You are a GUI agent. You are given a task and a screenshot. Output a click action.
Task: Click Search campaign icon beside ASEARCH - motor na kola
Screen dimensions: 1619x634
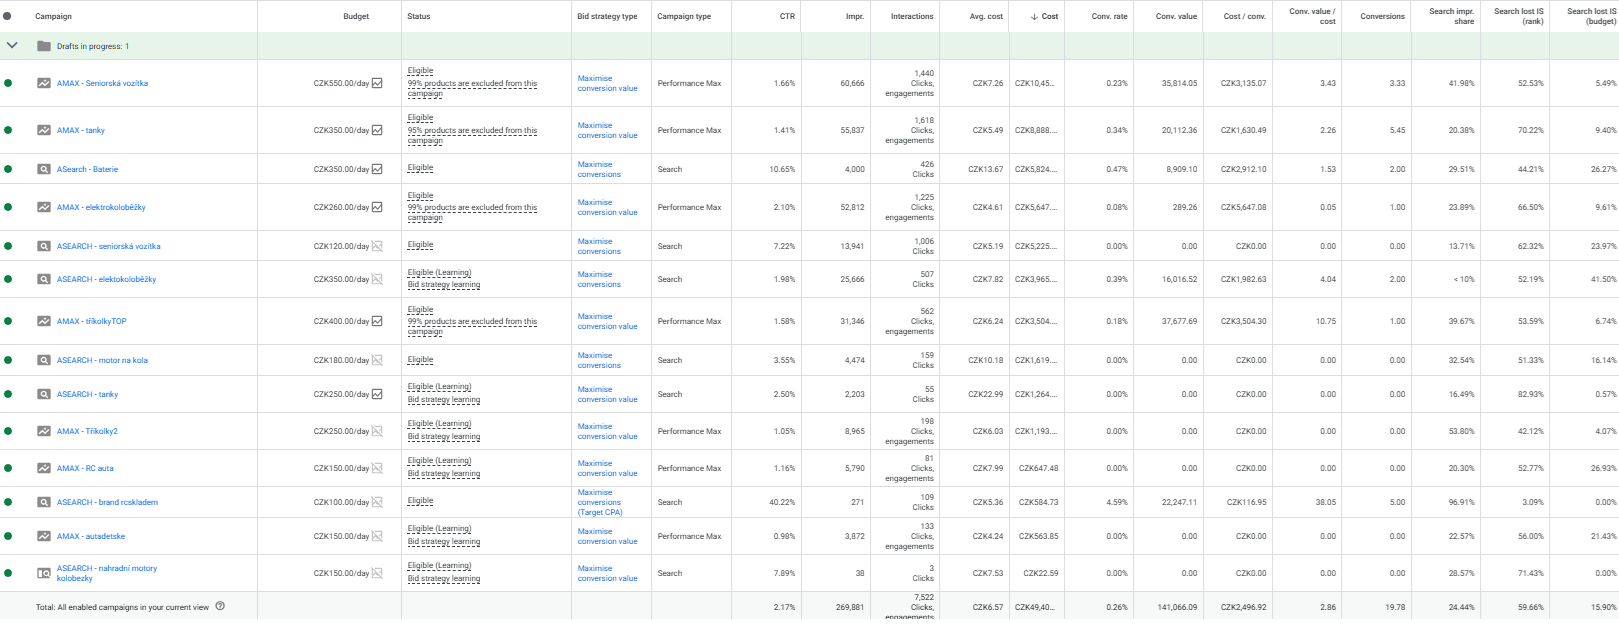44,360
